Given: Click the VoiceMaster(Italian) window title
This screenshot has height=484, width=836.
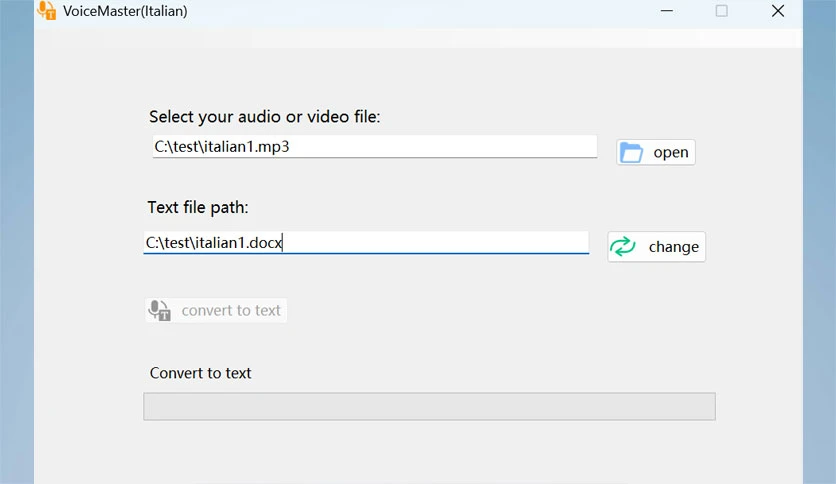Looking at the screenshot, I should point(125,11).
